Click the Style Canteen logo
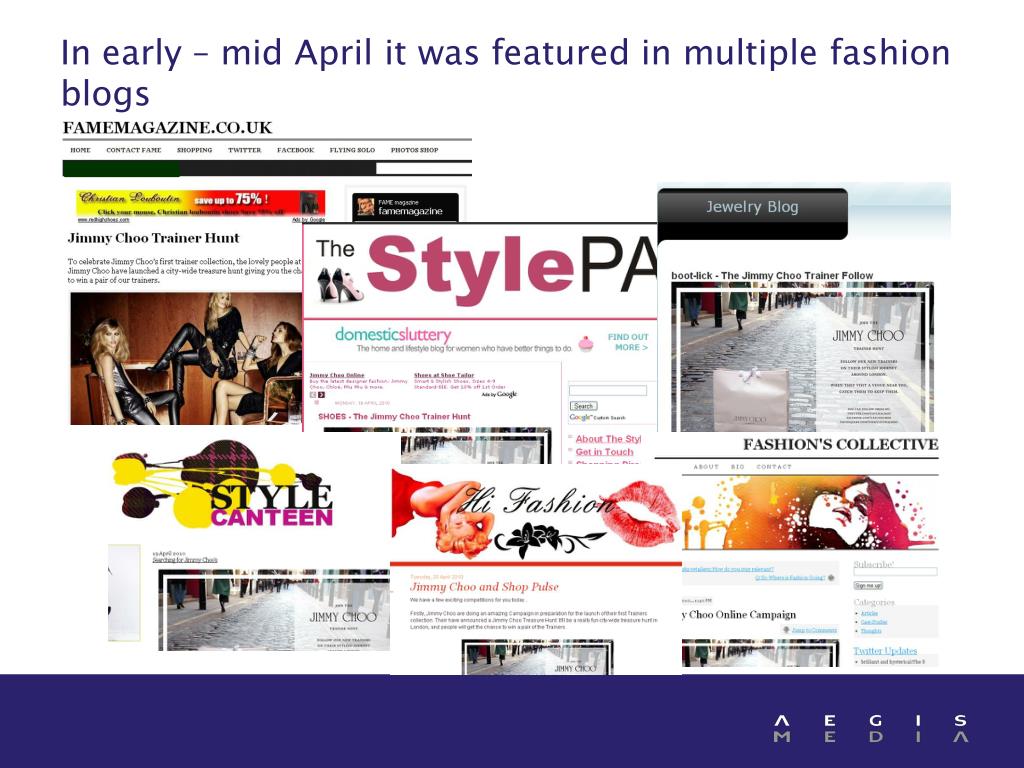Viewport: 1024px width, 768px height. pyautogui.click(x=223, y=485)
